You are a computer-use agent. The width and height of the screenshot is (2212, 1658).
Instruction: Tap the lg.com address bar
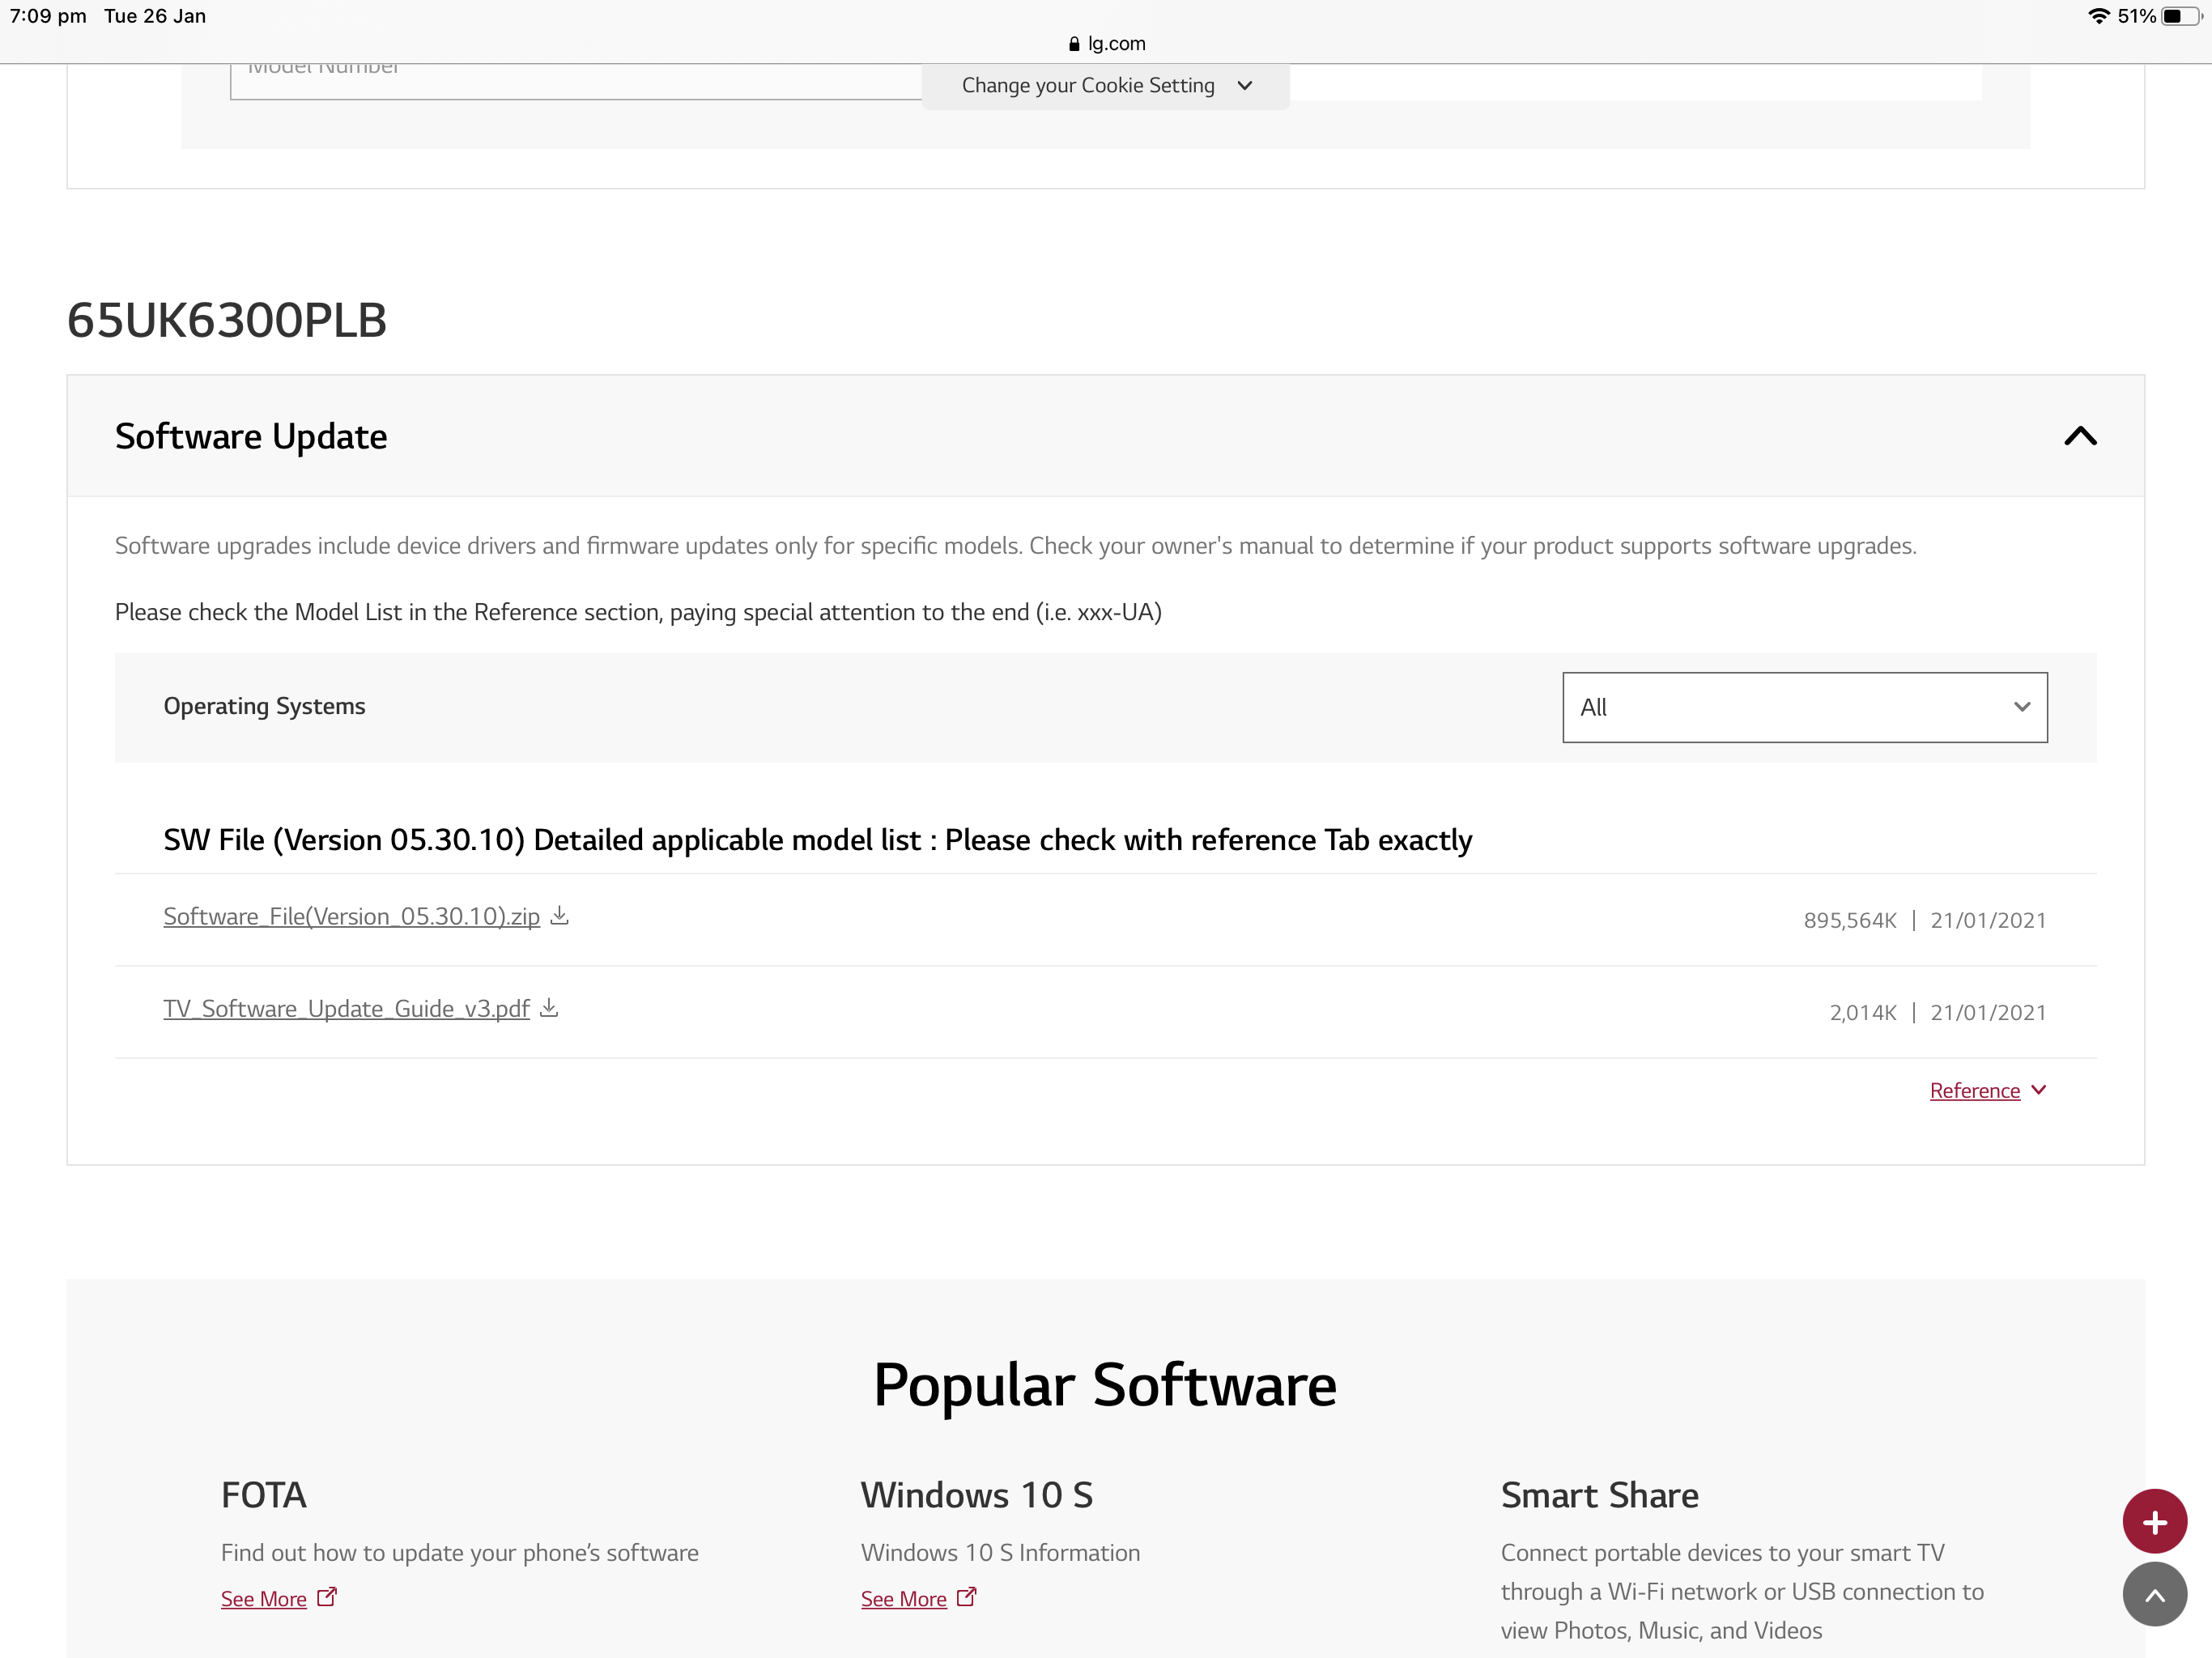pos(1106,43)
